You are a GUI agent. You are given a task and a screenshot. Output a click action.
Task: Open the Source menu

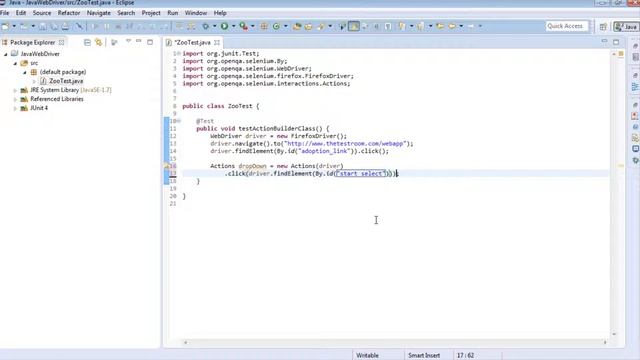coord(42,13)
